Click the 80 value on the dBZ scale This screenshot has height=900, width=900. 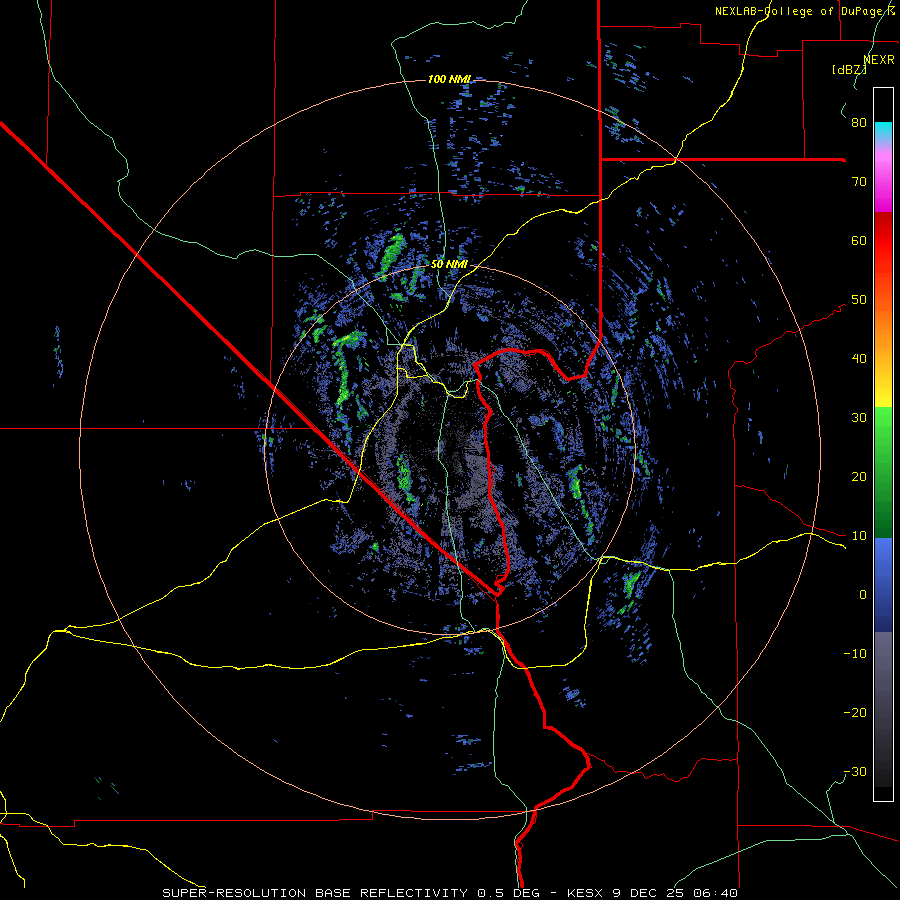coord(859,122)
